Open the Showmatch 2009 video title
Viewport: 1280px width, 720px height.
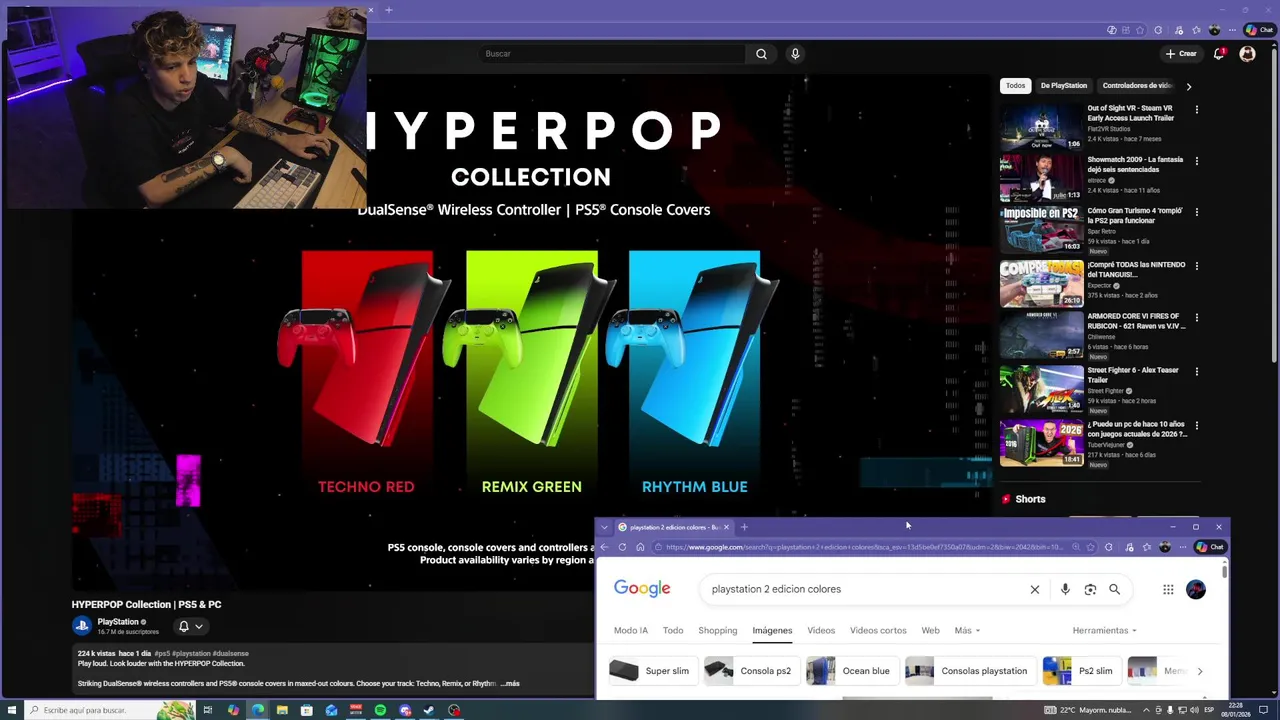click(1135, 164)
